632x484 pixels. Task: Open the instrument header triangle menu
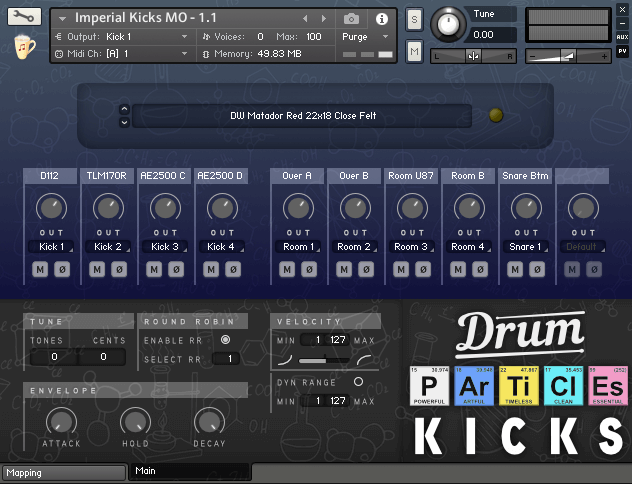pos(62,19)
